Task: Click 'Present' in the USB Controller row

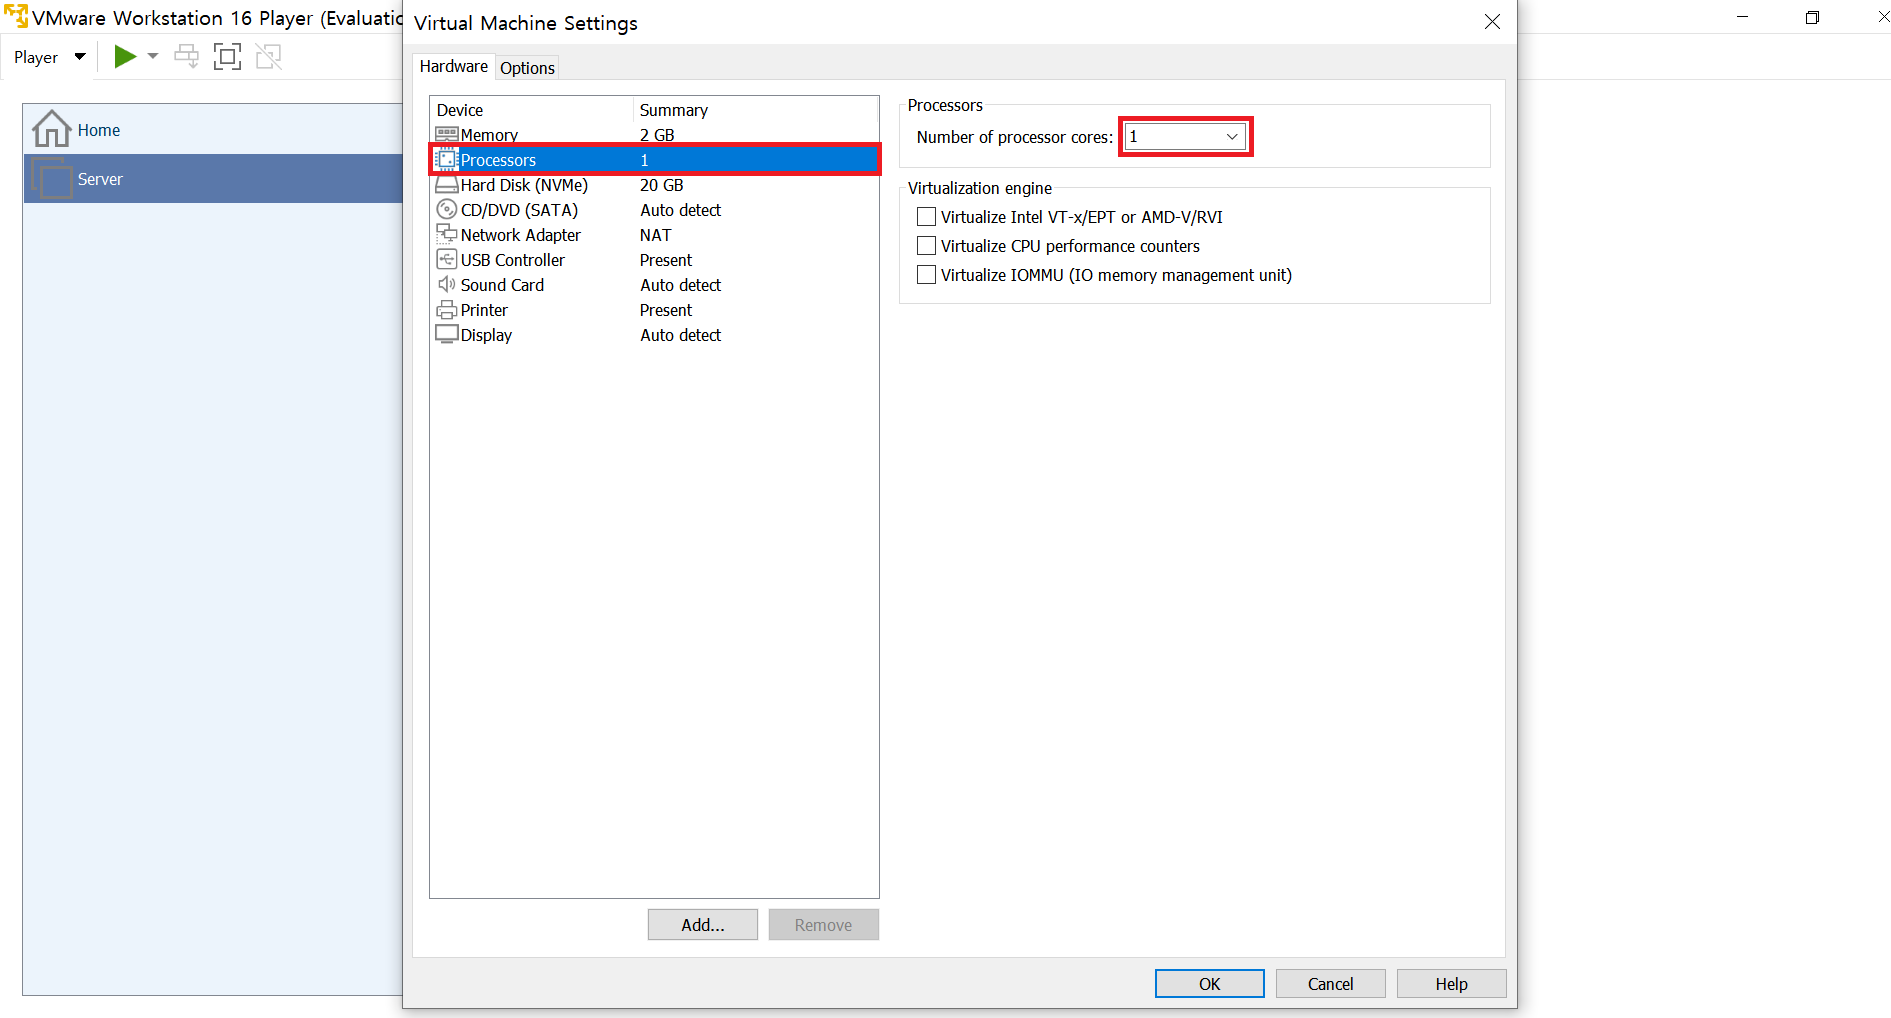Action: pos(666,260)
